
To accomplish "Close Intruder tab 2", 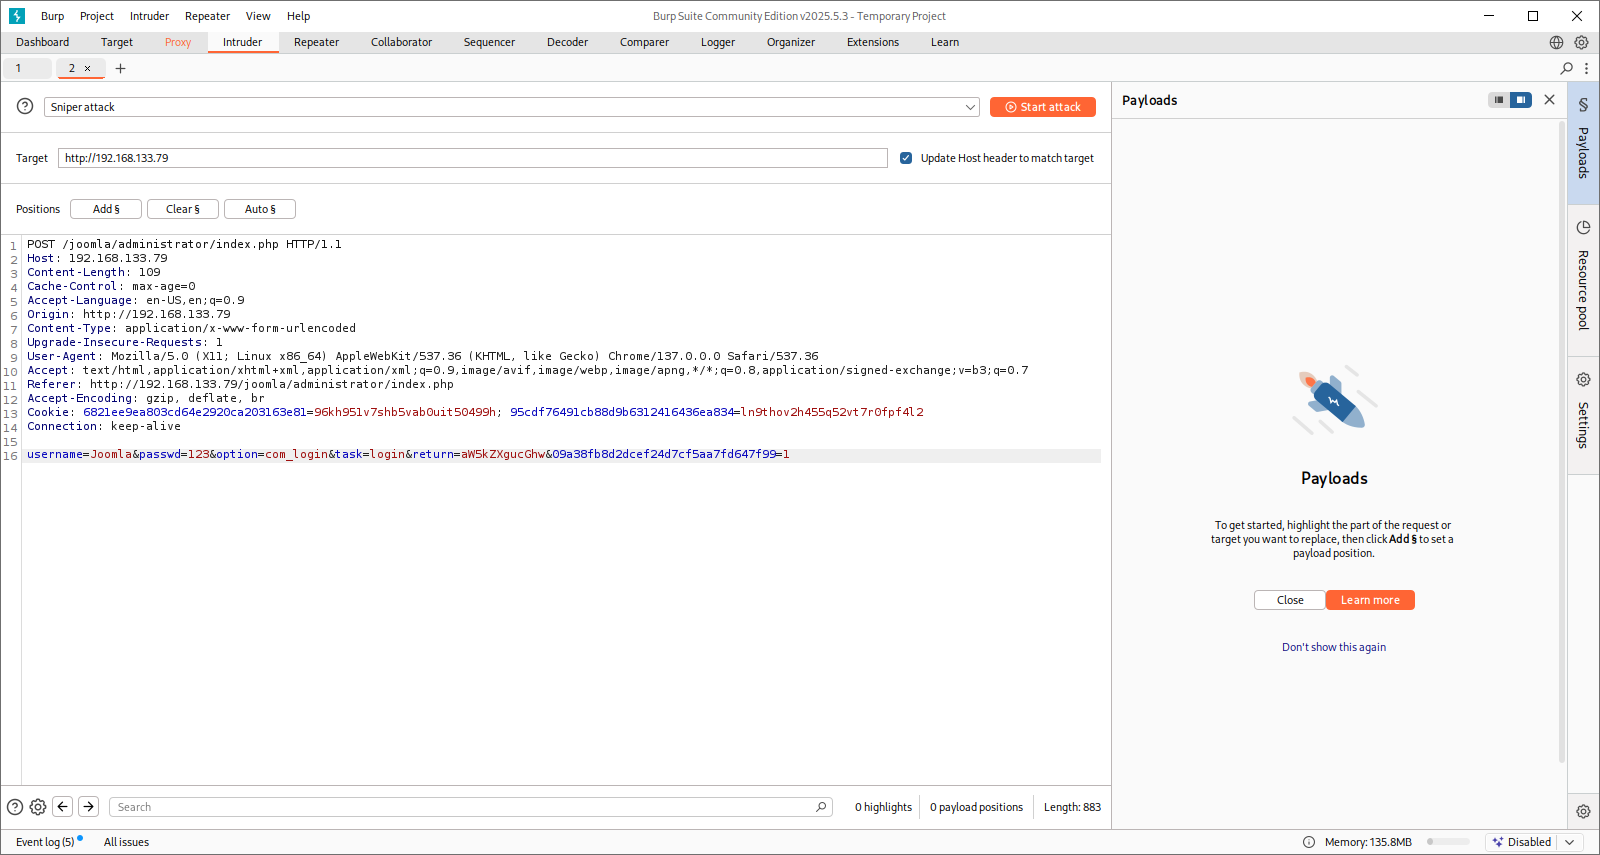I will 87,68.
